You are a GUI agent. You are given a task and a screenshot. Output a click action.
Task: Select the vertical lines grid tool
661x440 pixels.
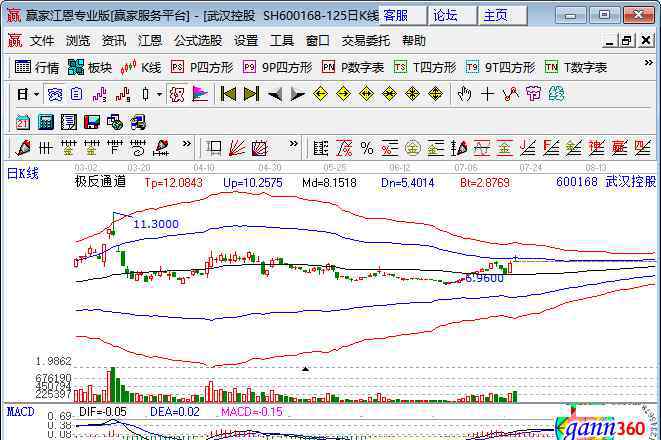46,148
